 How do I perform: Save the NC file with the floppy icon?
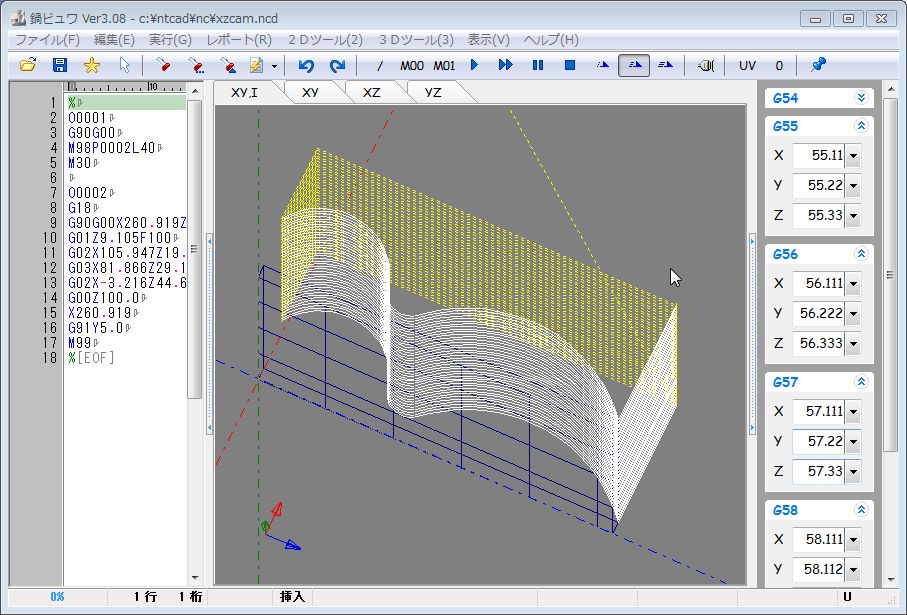pyautogui.click(x=60, y=65)
